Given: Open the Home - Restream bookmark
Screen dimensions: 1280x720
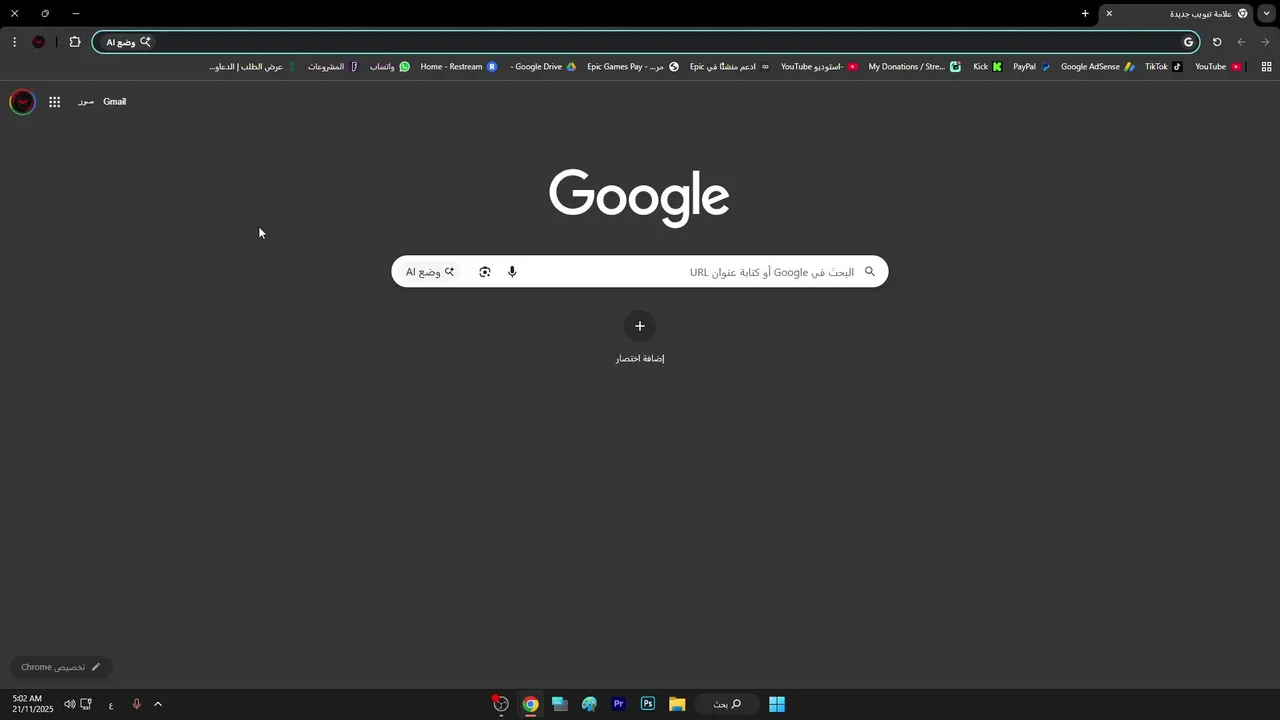Looking at the screenshot, I should [x=458, y=67].
